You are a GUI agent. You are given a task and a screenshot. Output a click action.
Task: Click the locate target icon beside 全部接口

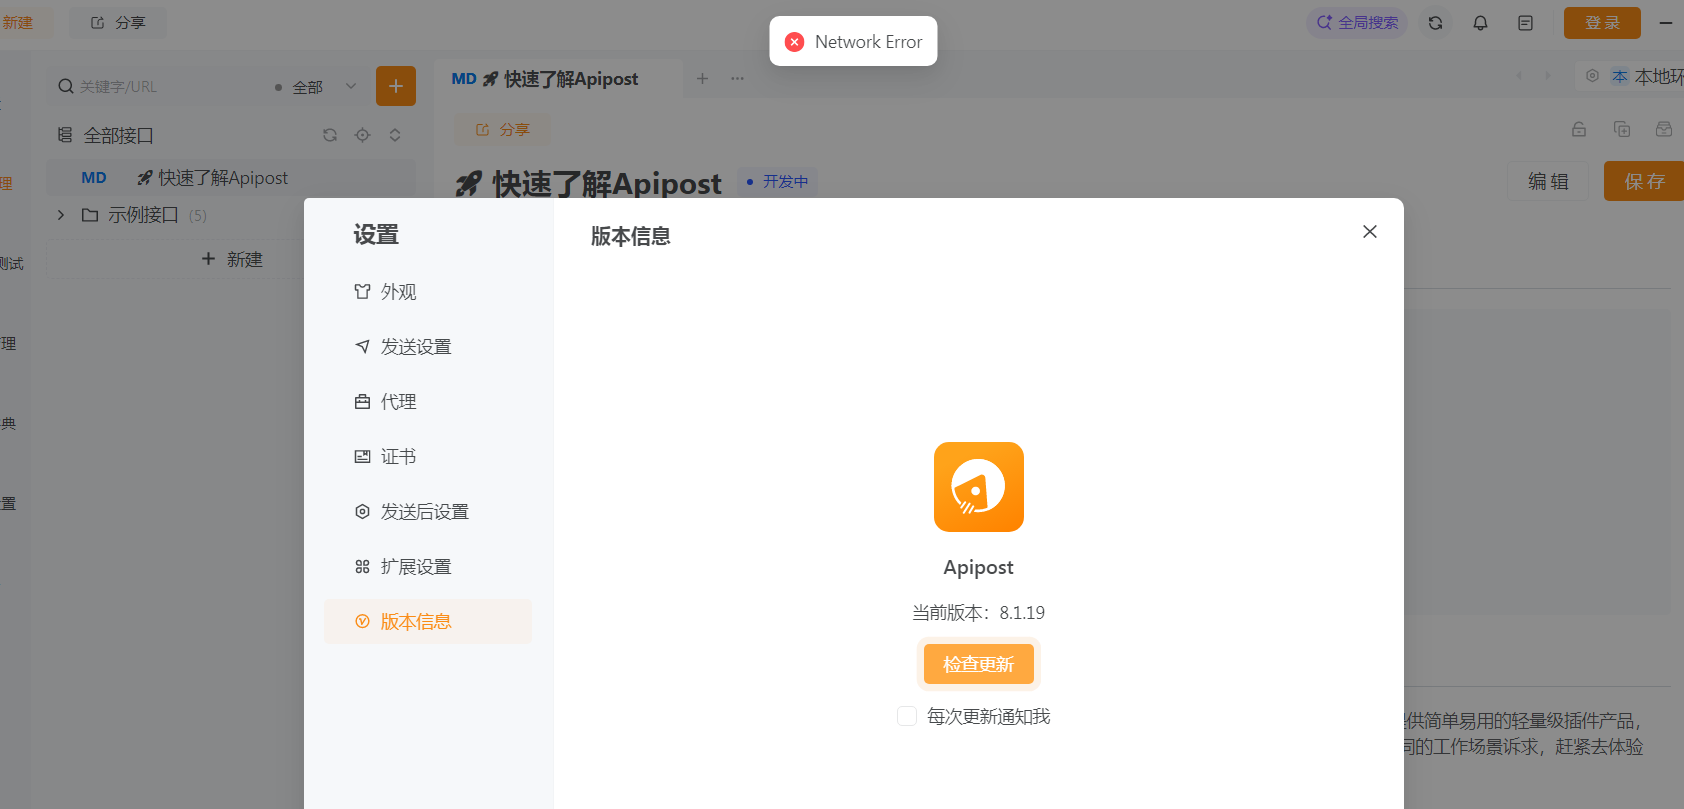point(363,135)
